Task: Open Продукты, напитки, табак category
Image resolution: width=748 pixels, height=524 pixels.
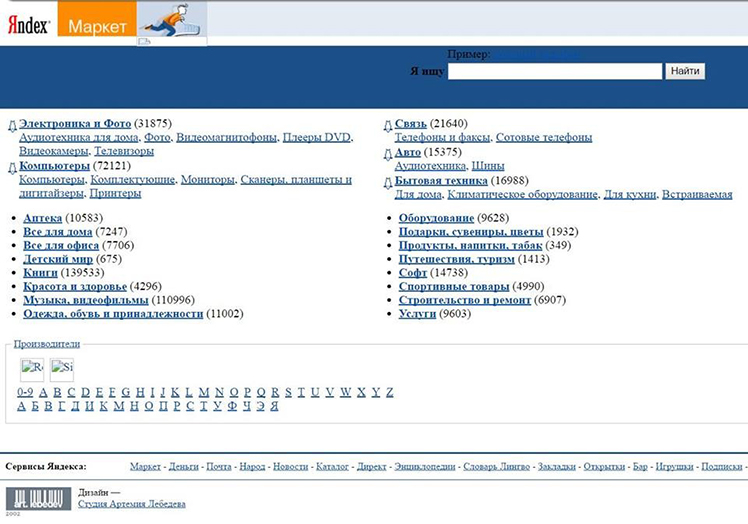Action: pyautogui.click(x=470, y=246)
